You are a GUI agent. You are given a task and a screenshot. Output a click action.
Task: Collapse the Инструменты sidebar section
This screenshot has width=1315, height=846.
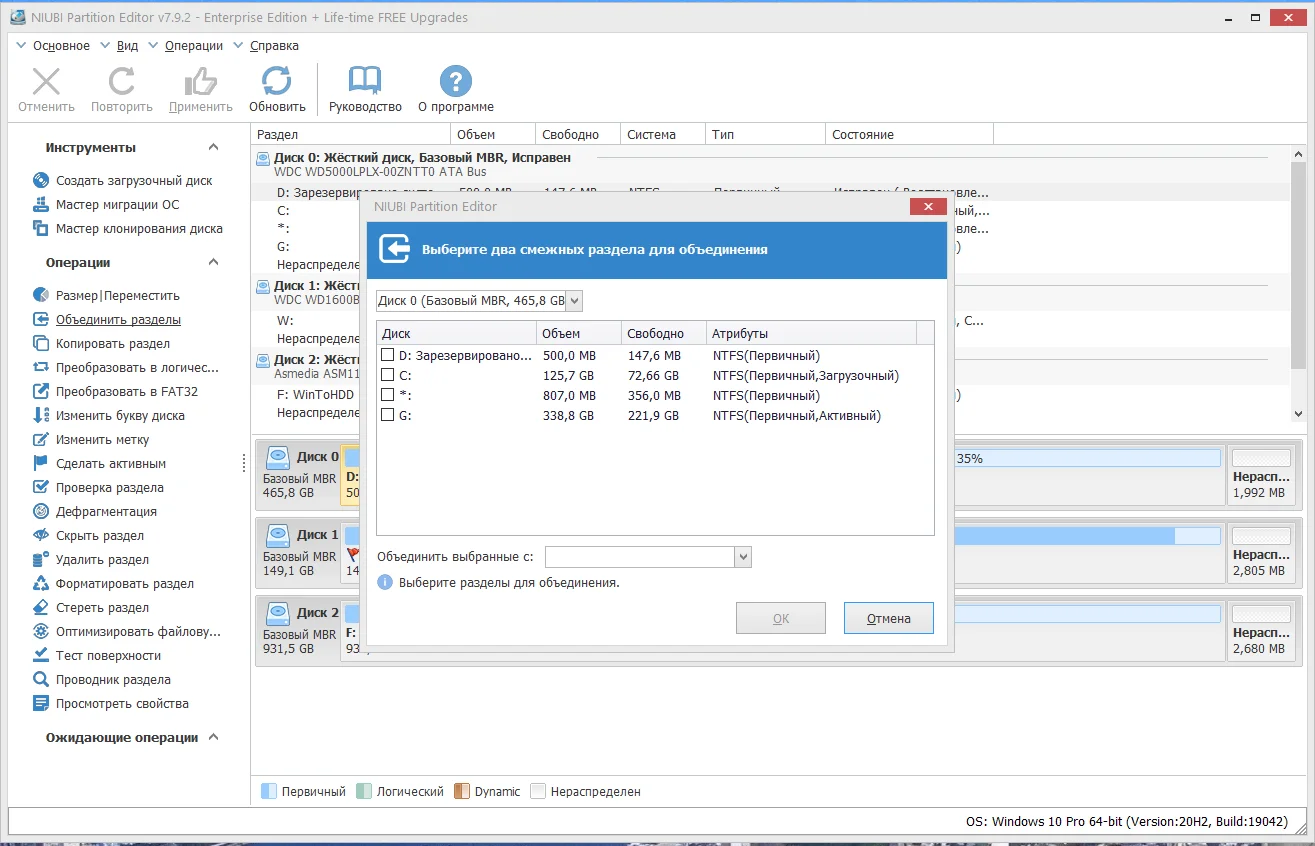pos(213,147)
